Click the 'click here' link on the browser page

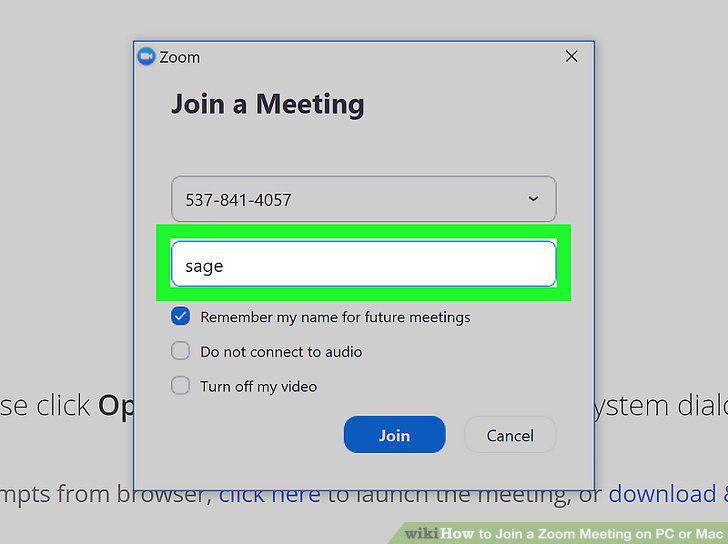click(270, 497)
